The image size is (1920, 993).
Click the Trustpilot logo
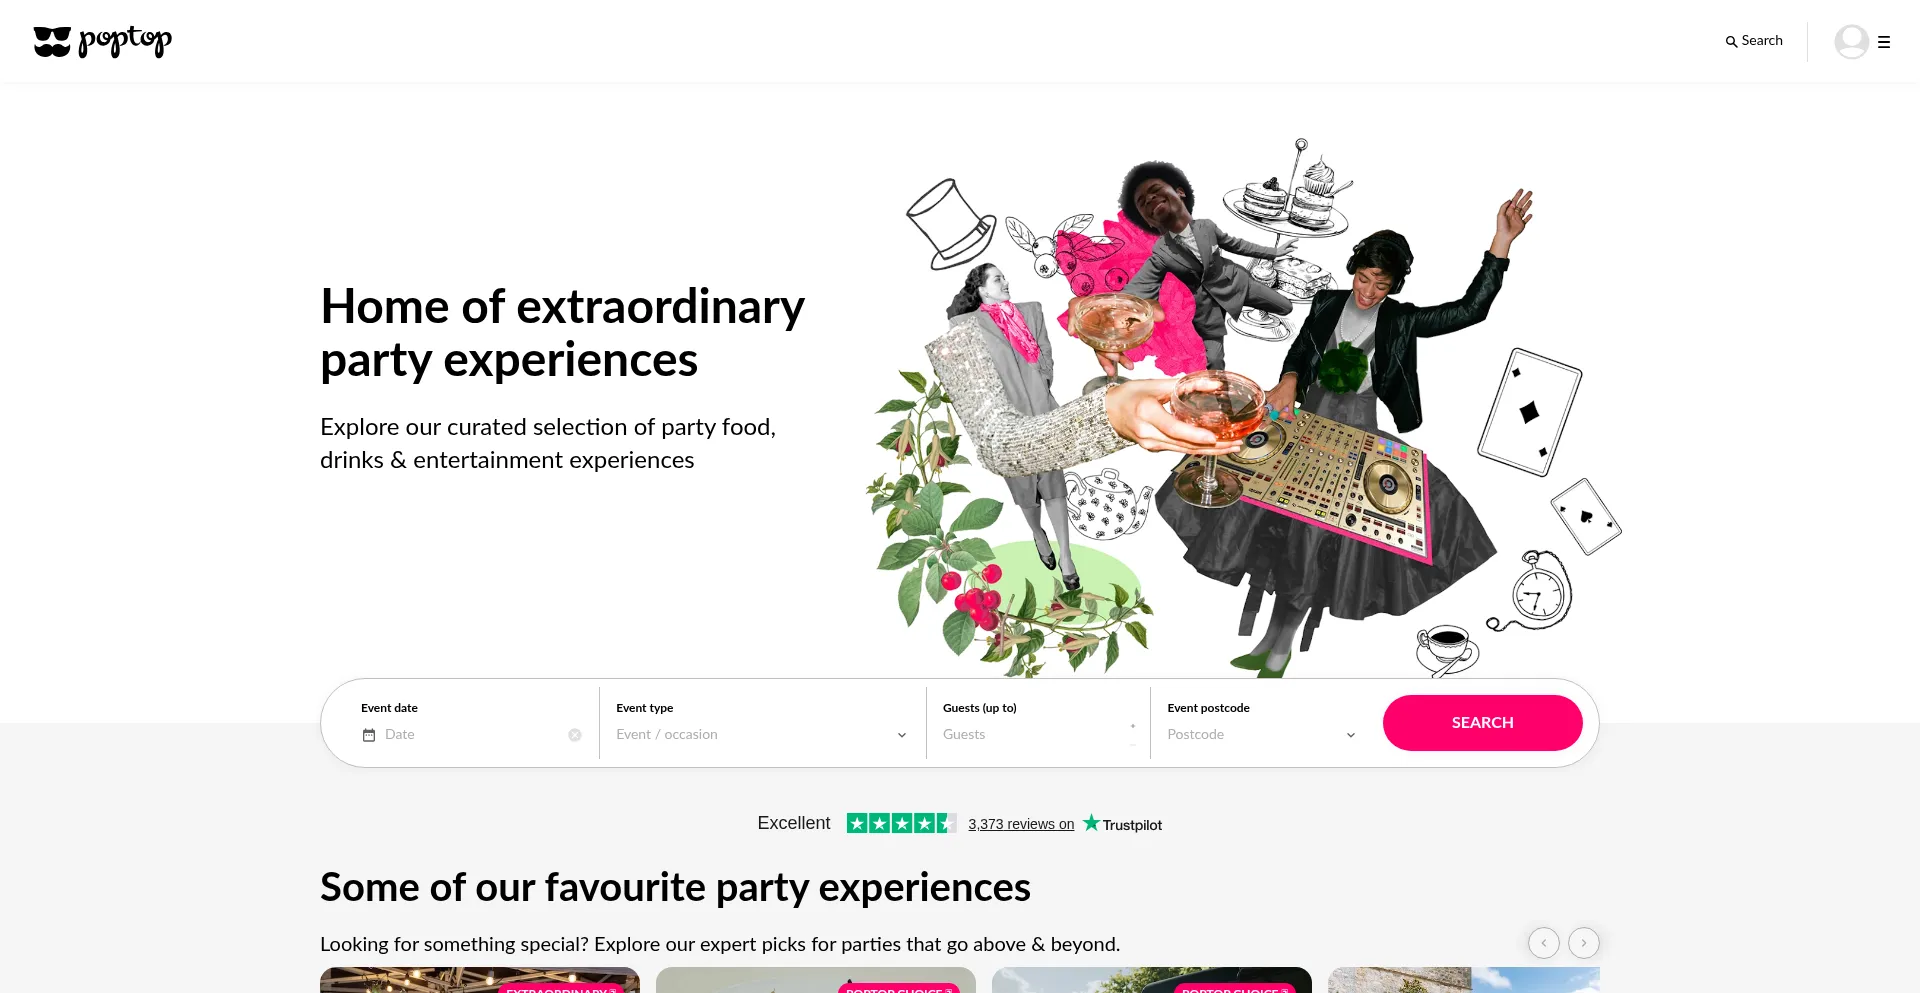(1122, 824)
